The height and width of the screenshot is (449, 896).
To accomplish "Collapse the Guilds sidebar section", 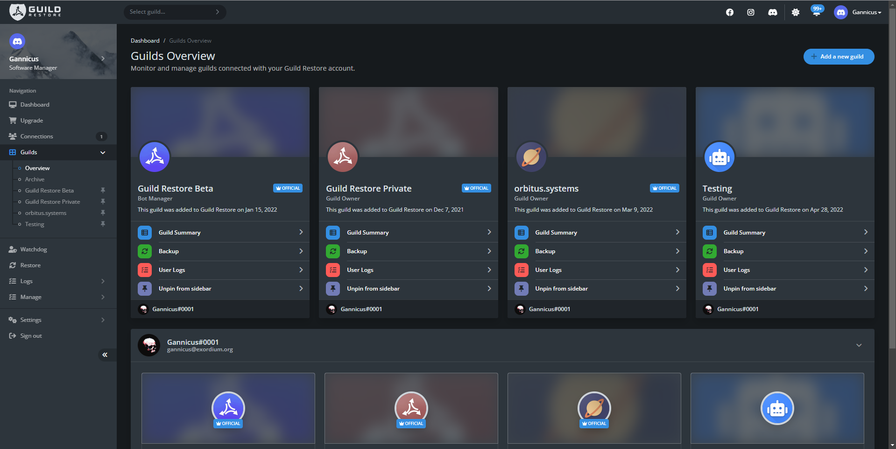I will coord(58,153).
